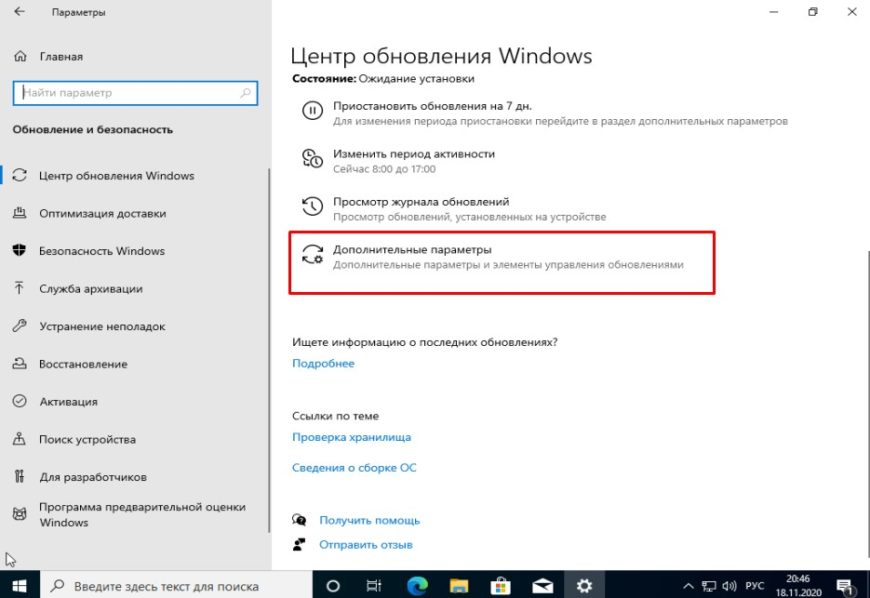
Task: Click Приостановить обновления на 7 дн.
Action: (x=432, y=106)
